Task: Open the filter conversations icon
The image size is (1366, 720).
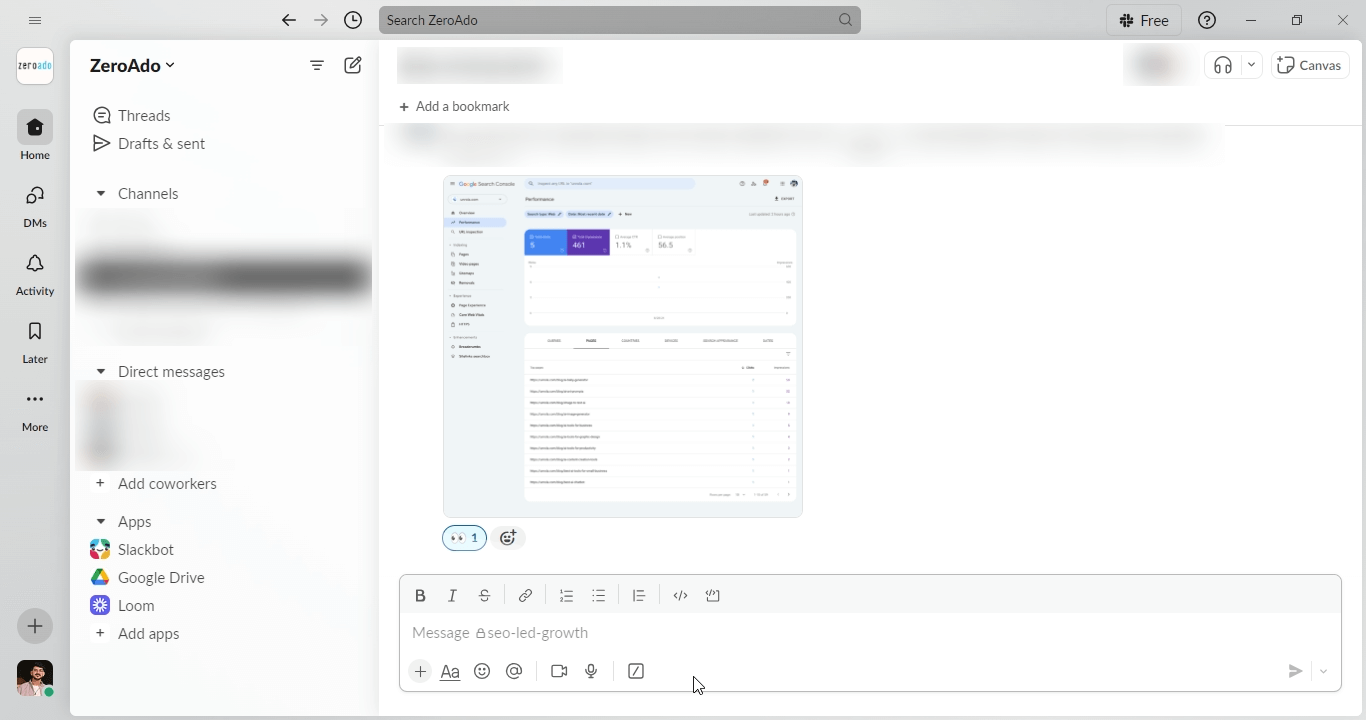Action: [x=317, y=65]
